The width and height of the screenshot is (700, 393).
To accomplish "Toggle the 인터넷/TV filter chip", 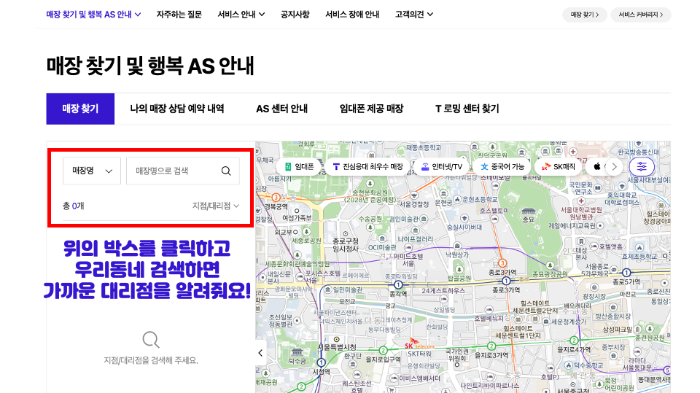I will pyautogui.click(x=442, y=167).
